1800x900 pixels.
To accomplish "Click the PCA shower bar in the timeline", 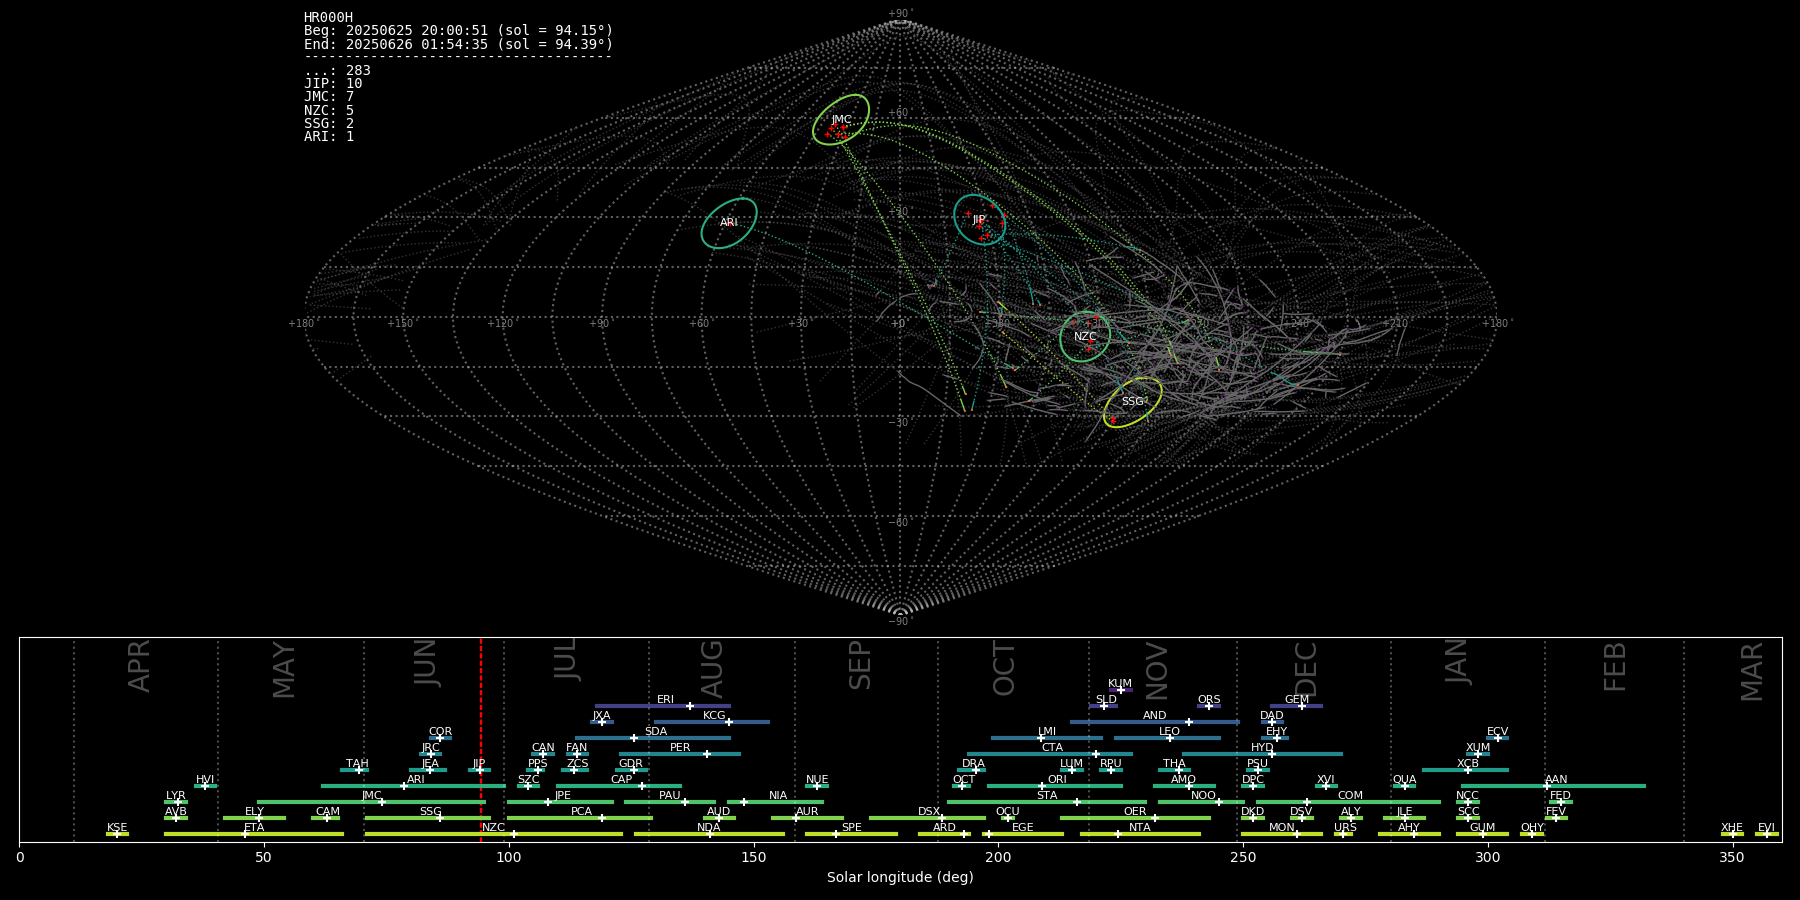I will coord(580,818).
